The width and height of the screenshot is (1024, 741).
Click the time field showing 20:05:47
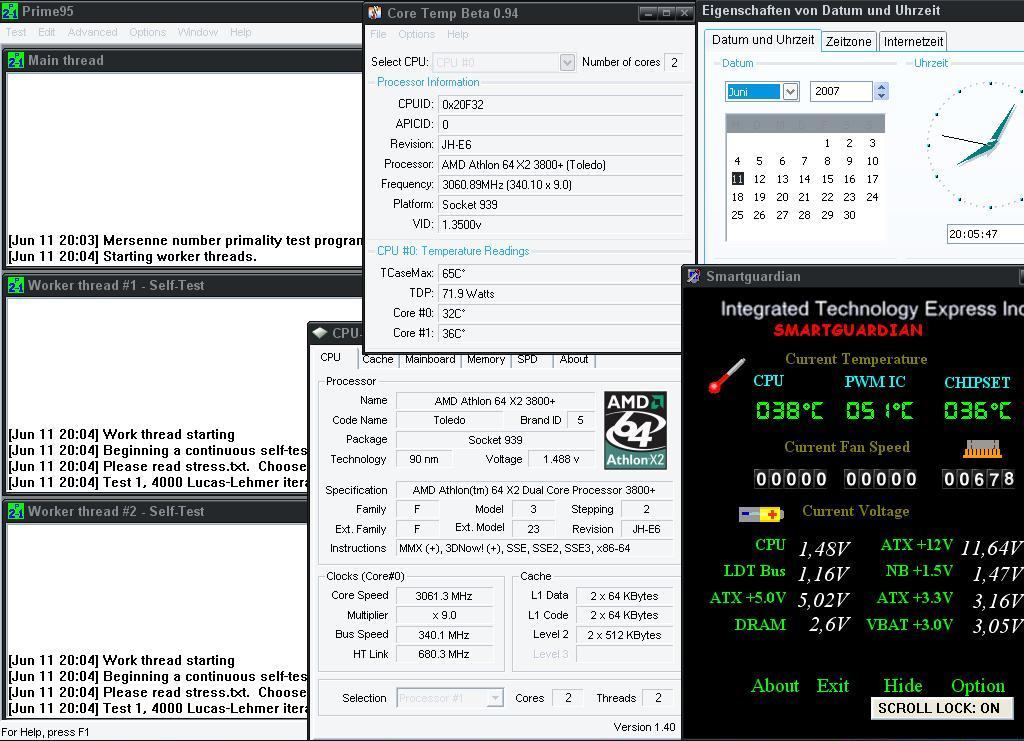pyautogui.click(x=985, y=234)
